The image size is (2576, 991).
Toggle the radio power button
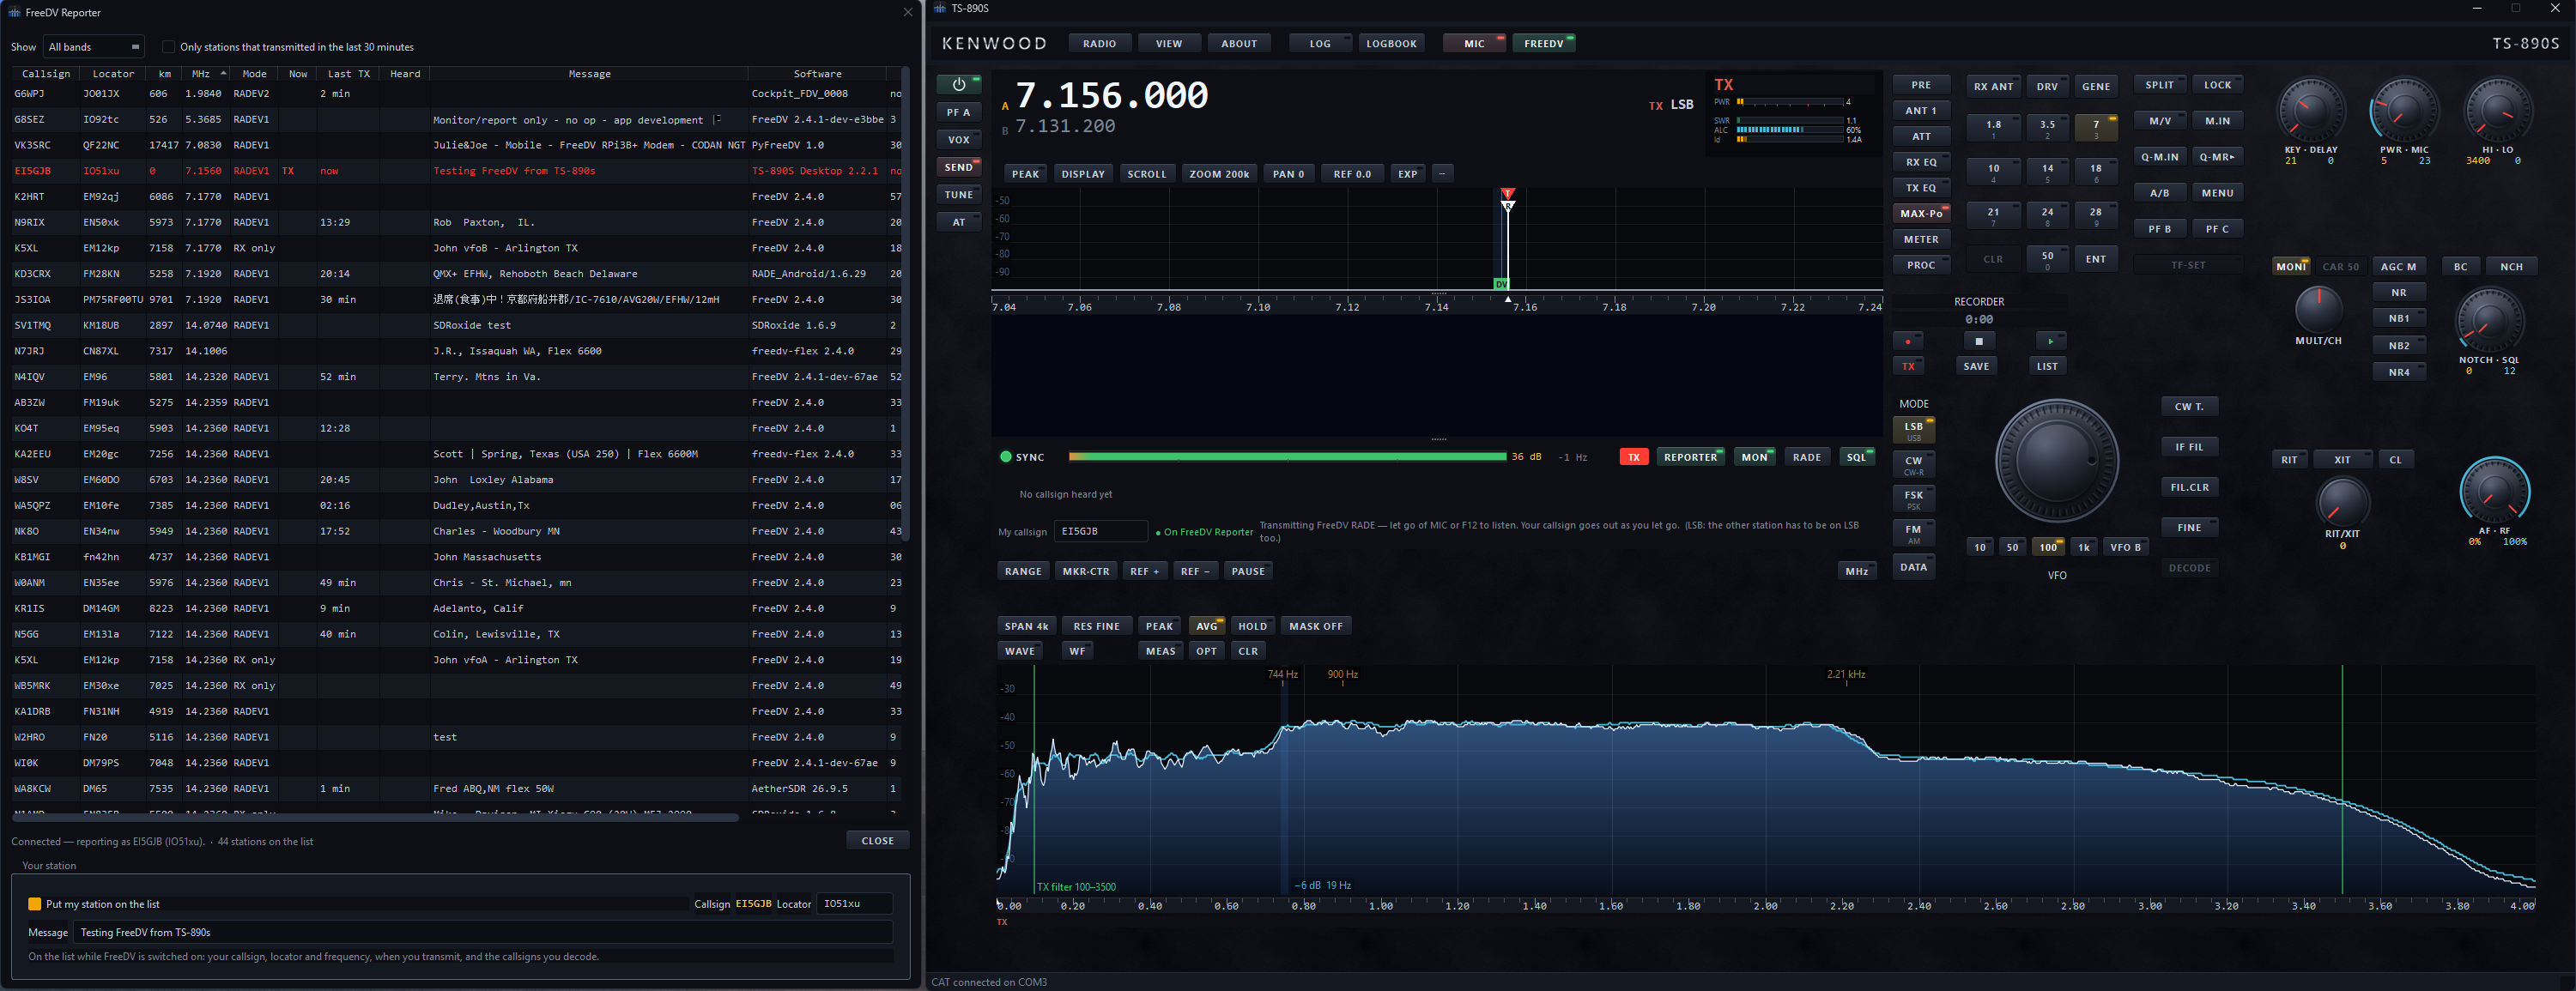pos(959,84)
